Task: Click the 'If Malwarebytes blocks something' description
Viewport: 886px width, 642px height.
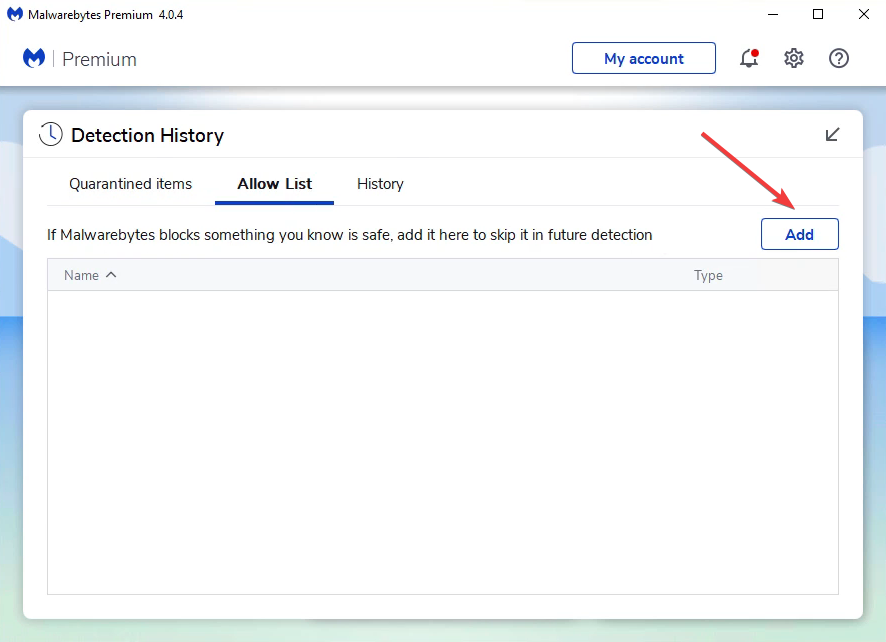Action: 350,235
